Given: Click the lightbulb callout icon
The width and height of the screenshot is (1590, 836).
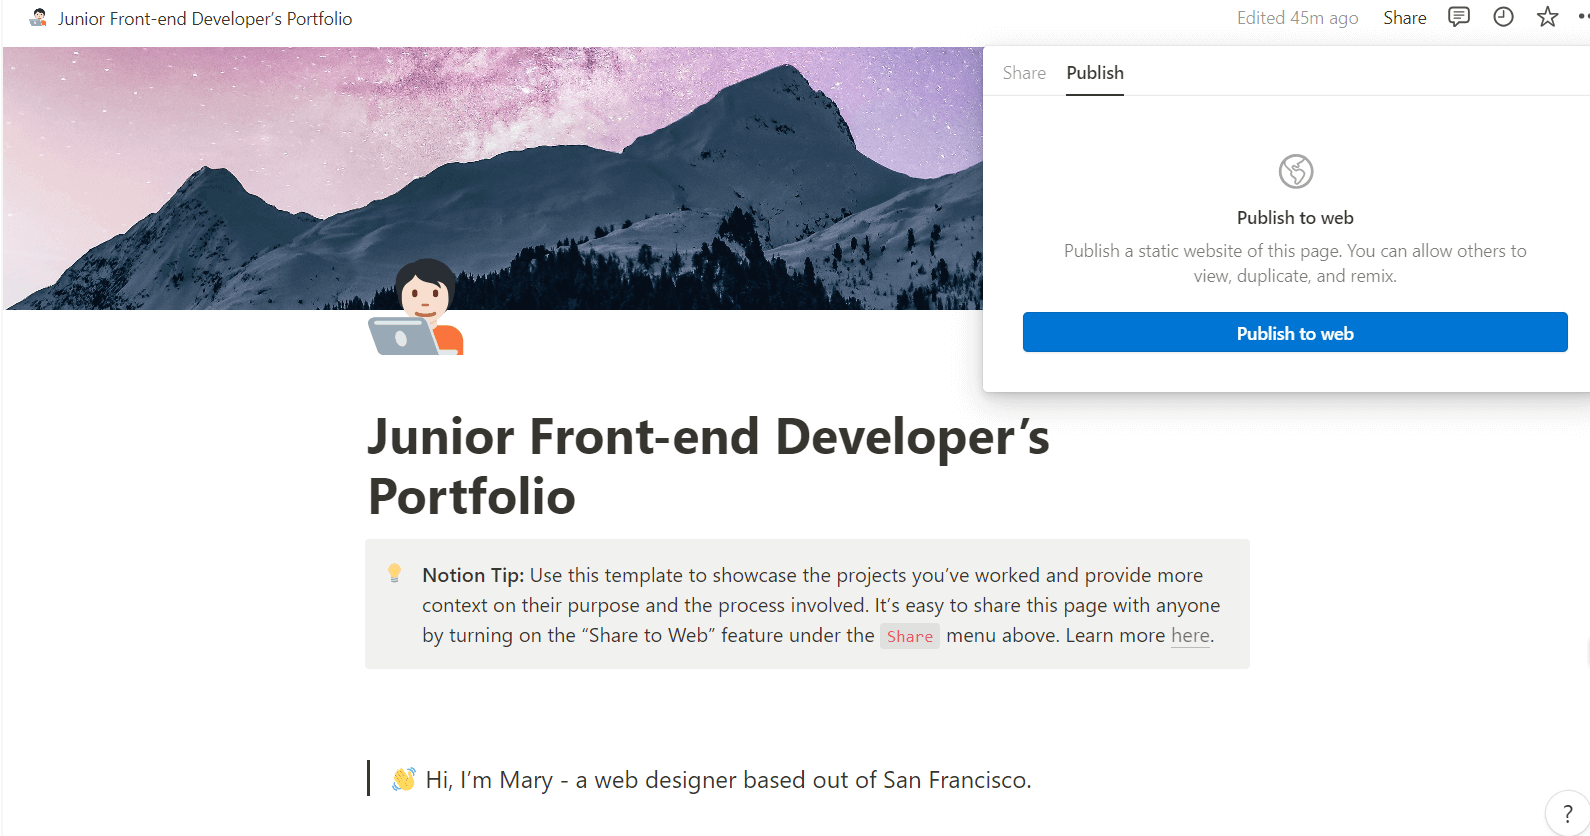Looking at the screenshot, I should click(x=395, y=573).
